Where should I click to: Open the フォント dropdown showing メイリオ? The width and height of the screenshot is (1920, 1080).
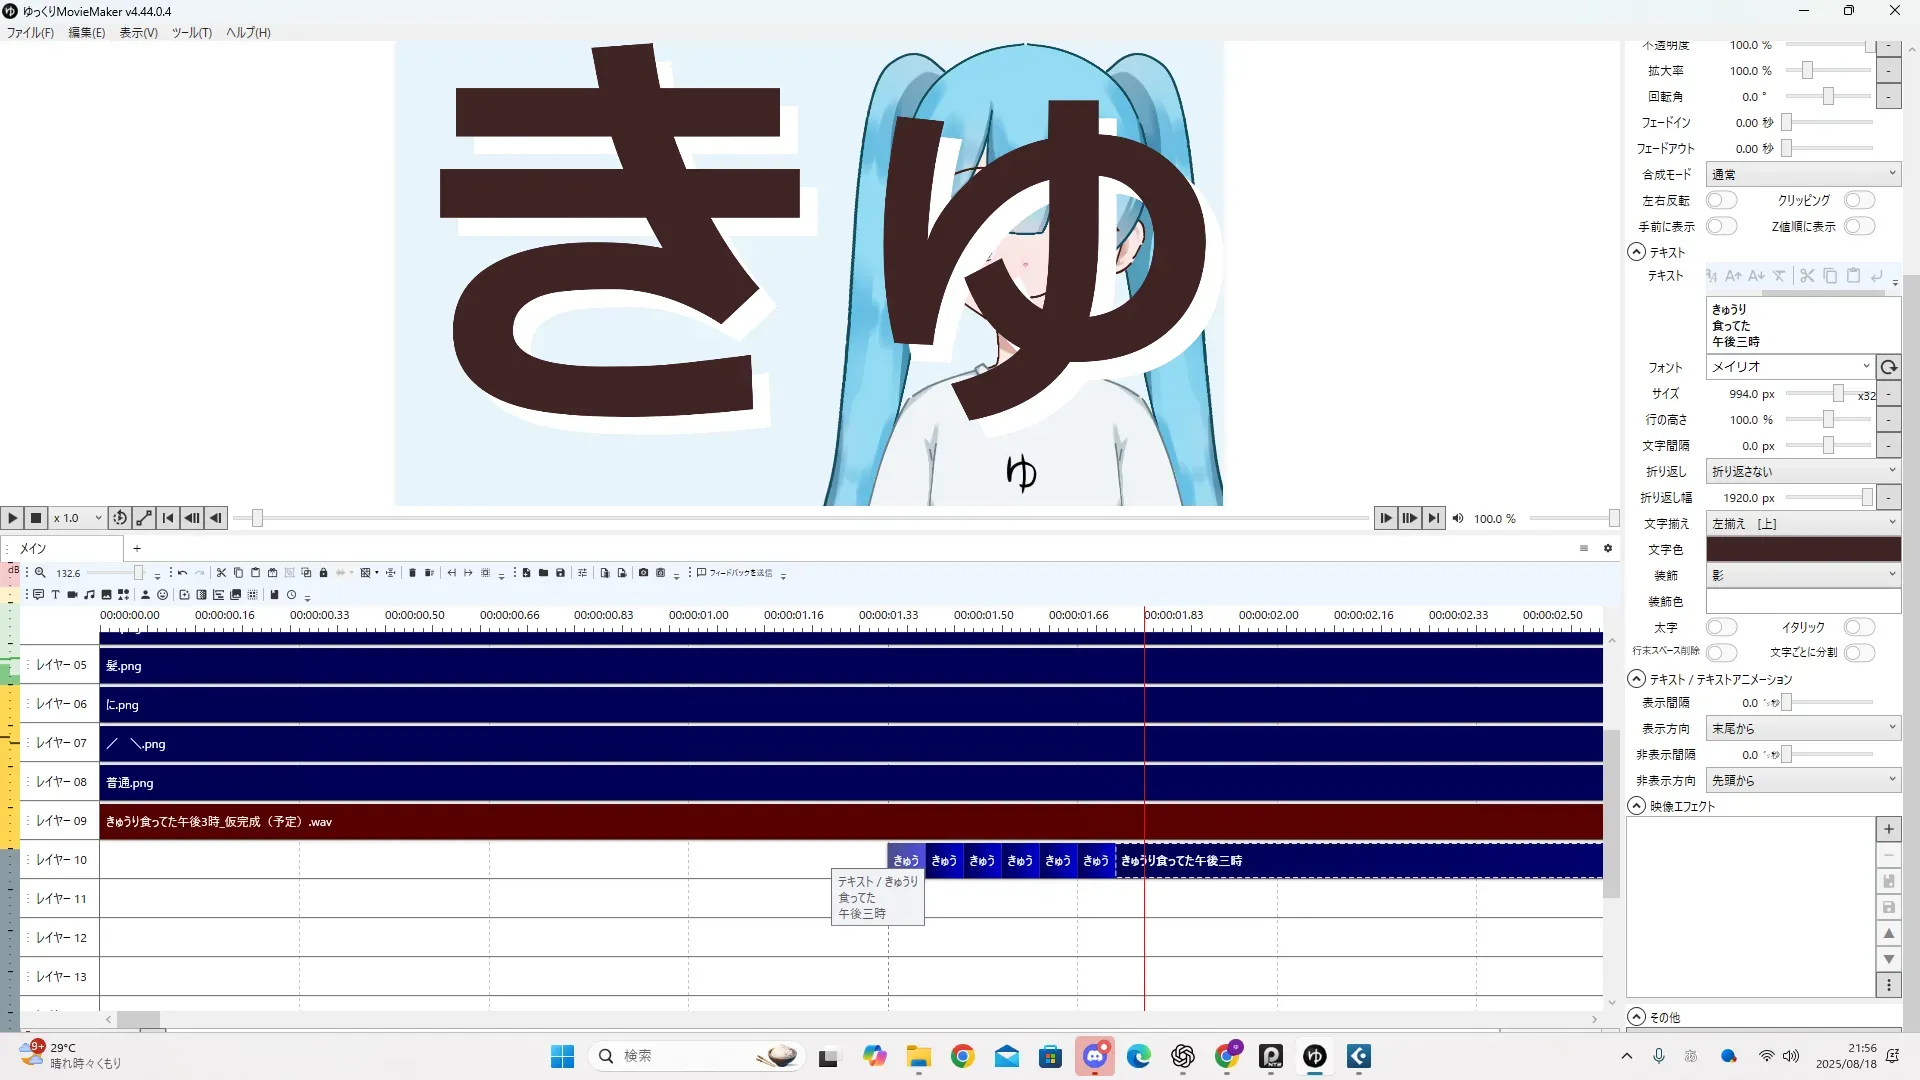1790,367
